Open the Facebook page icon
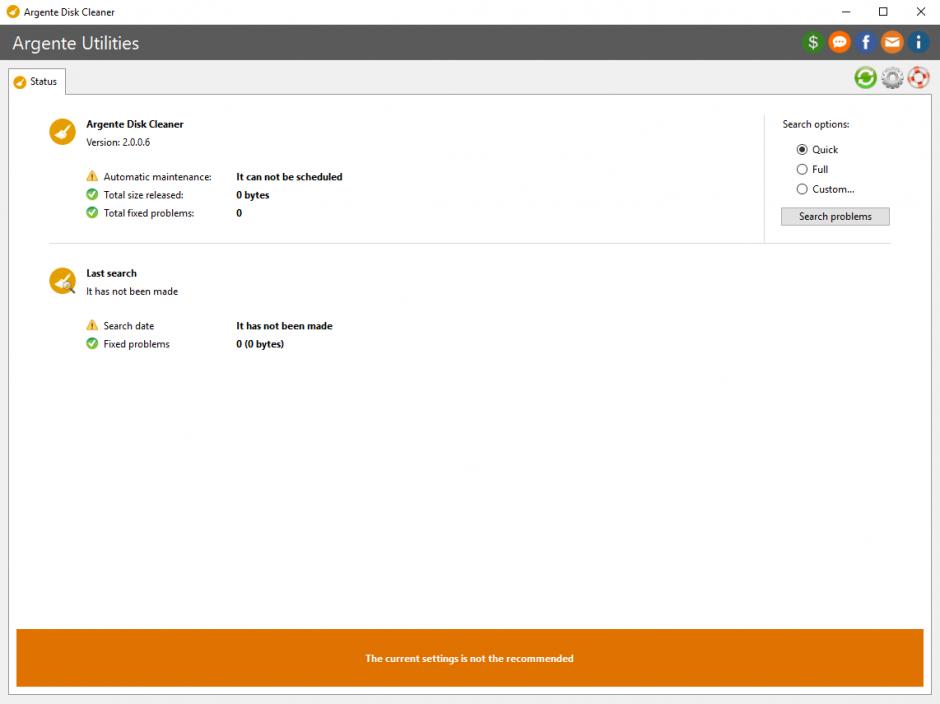This screenshot has height=704, width=940. (x=866, y=43)
